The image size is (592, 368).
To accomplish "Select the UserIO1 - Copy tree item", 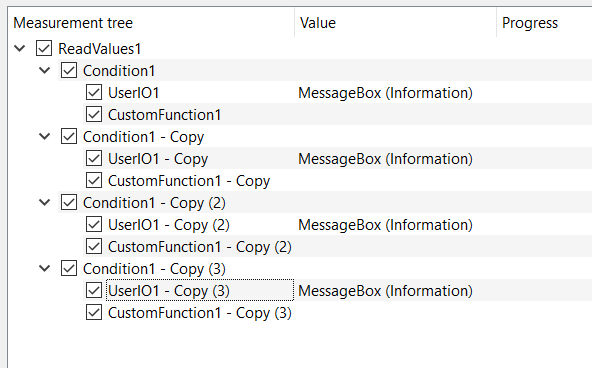I will click(x=158, y=159).
